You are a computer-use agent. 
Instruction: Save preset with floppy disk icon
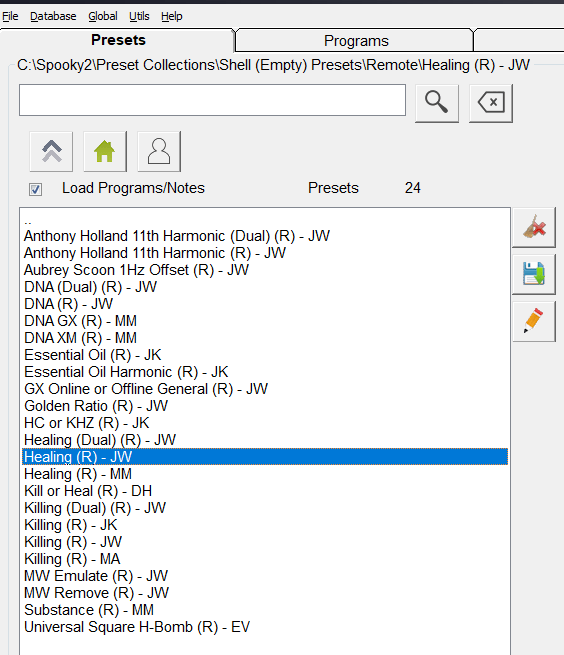[x=534, y=274]
